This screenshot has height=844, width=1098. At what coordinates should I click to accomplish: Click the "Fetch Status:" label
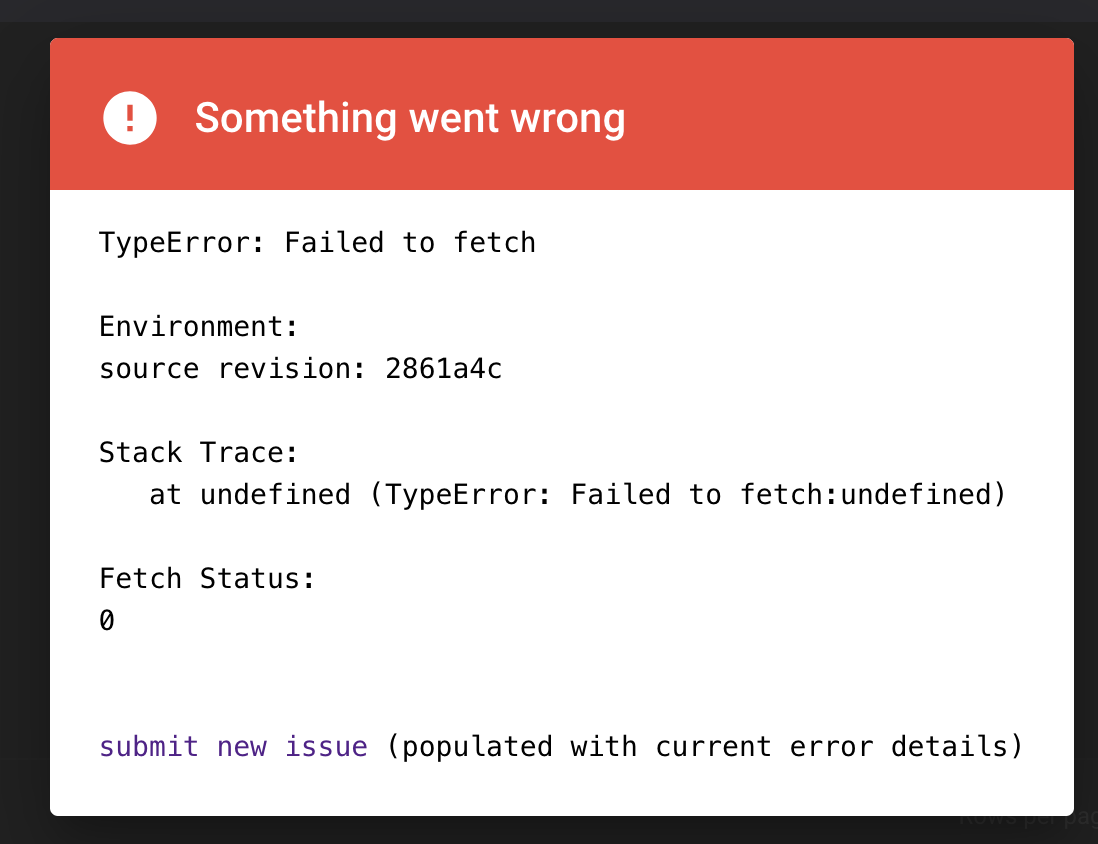[207, 578]
